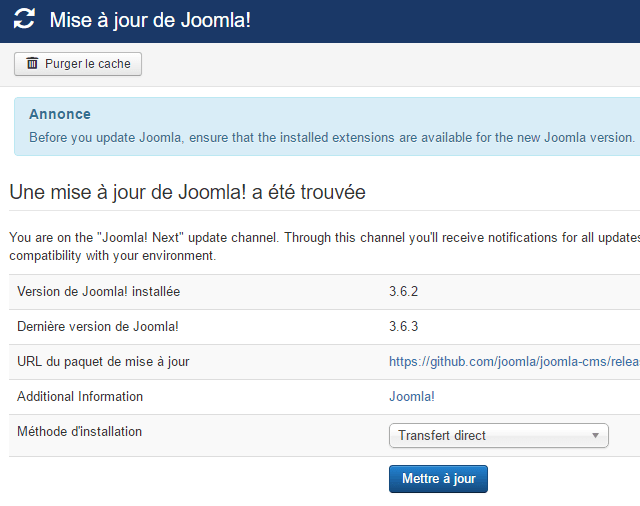Click the 'URL du paquet de mise à jour' label
640x506 pixels.
[x=103, y=362]
